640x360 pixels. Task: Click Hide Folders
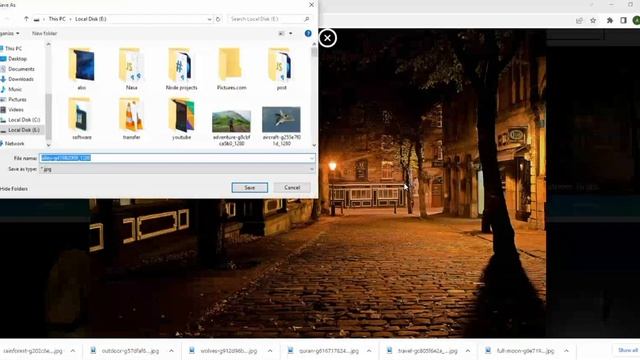click(14, 189)
